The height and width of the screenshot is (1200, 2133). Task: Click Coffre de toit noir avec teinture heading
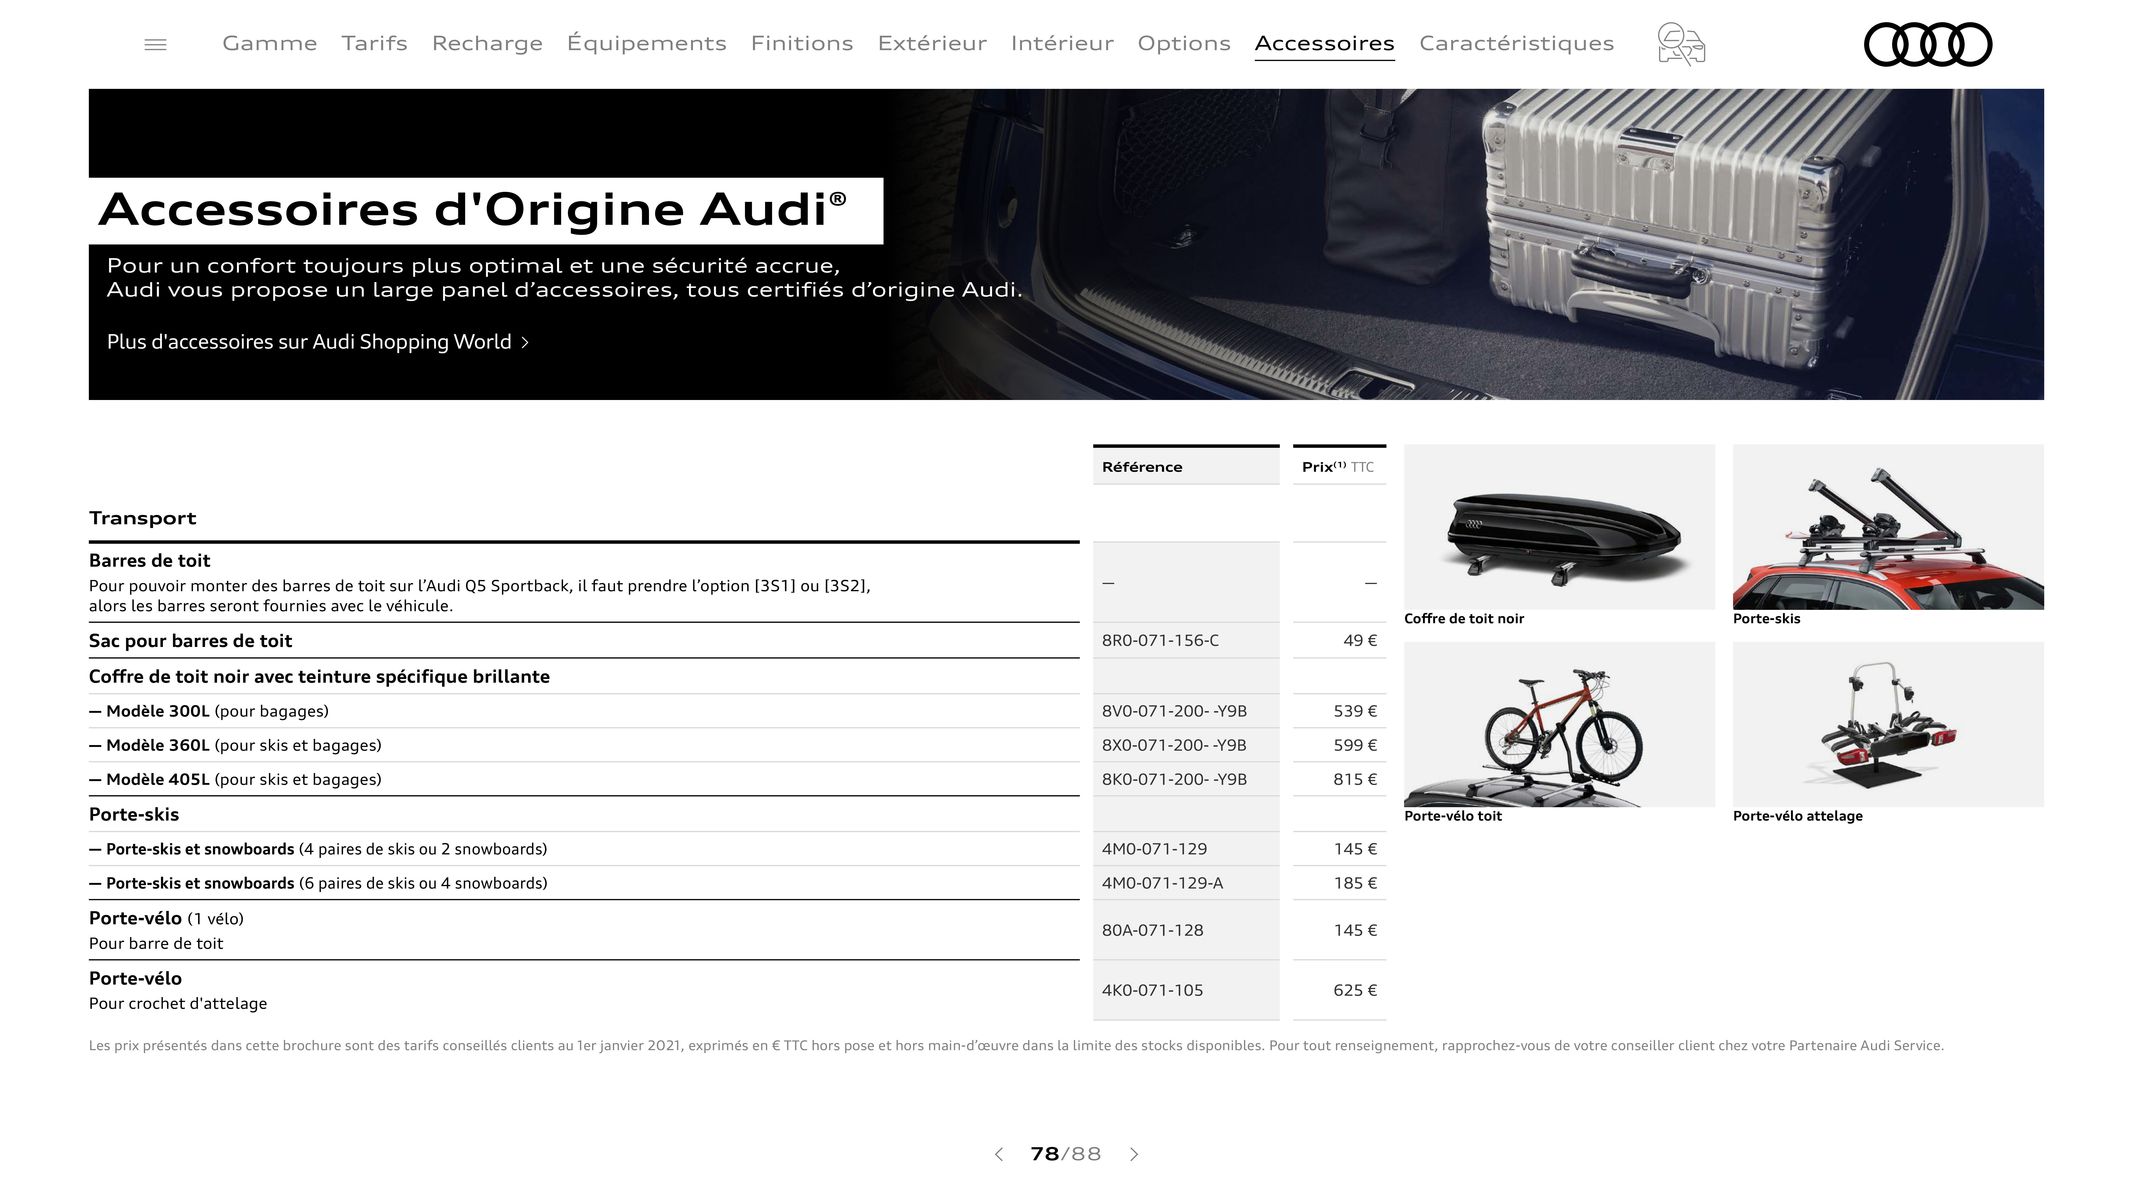(x=319, y=677)
